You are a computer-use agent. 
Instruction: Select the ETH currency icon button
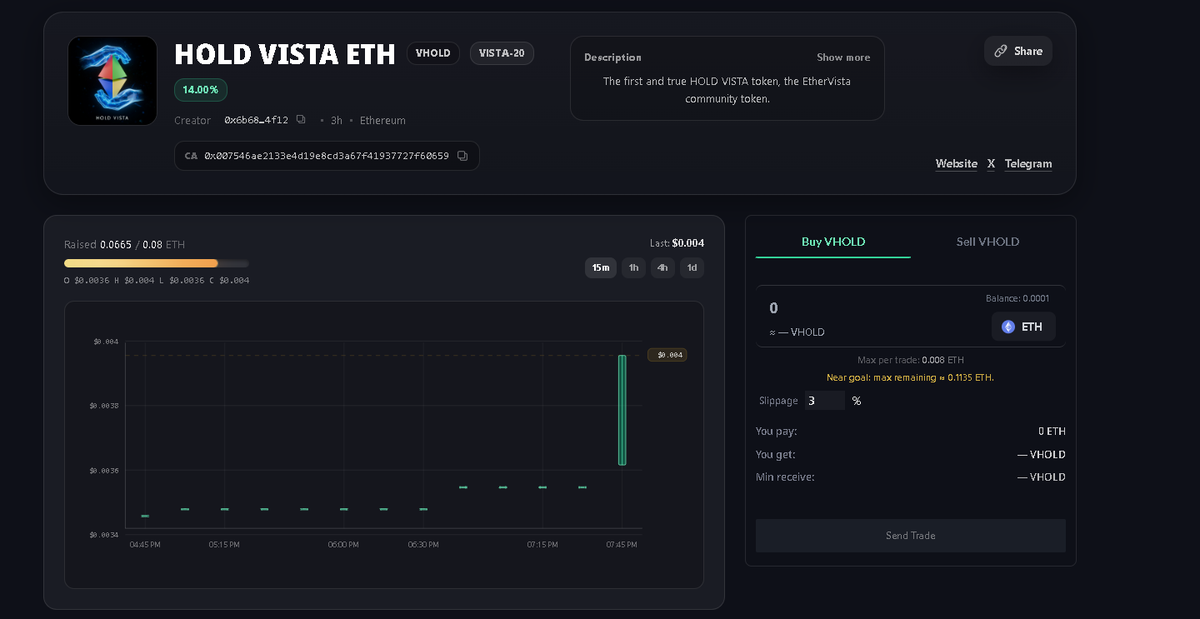pyautogui.click(x=1023, y=327)
